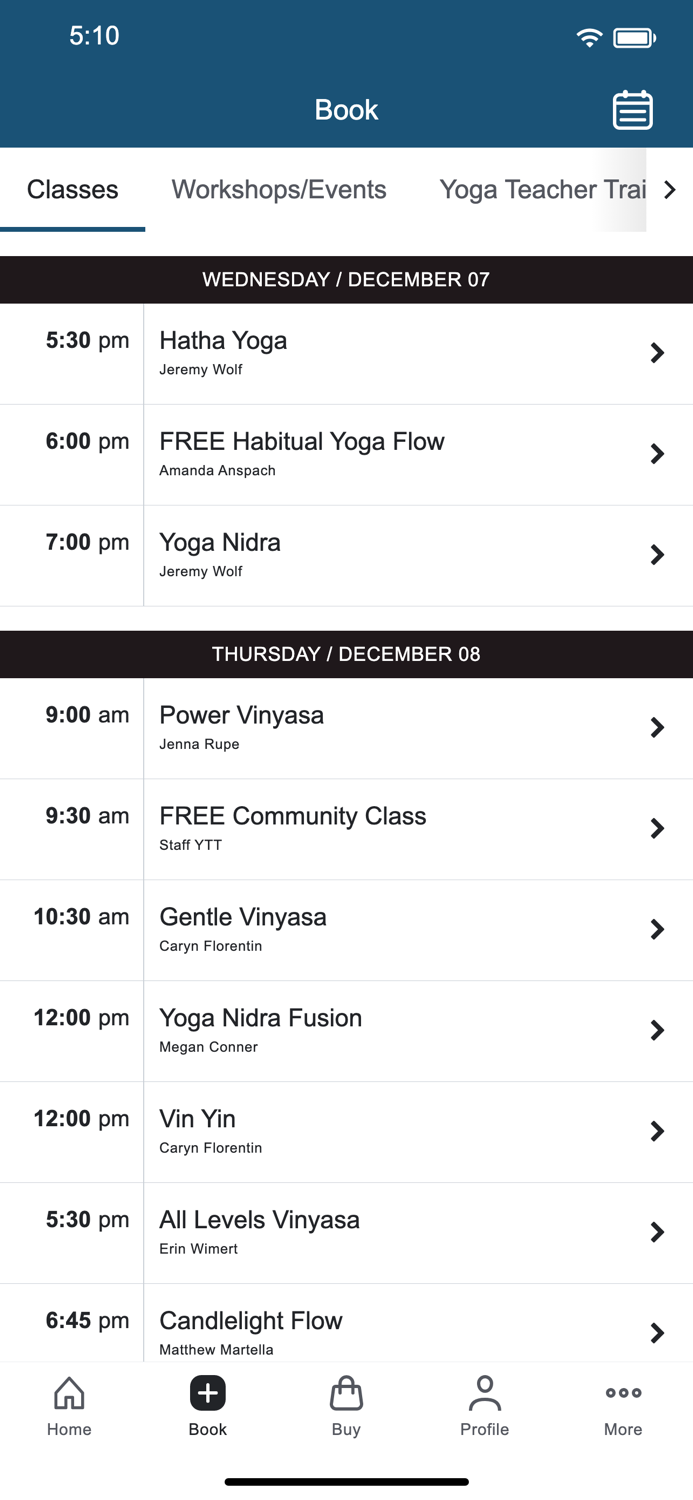Screen dimensions: 693x1500
Task: Check the Wi-Fi status icon
Action: 589,36
